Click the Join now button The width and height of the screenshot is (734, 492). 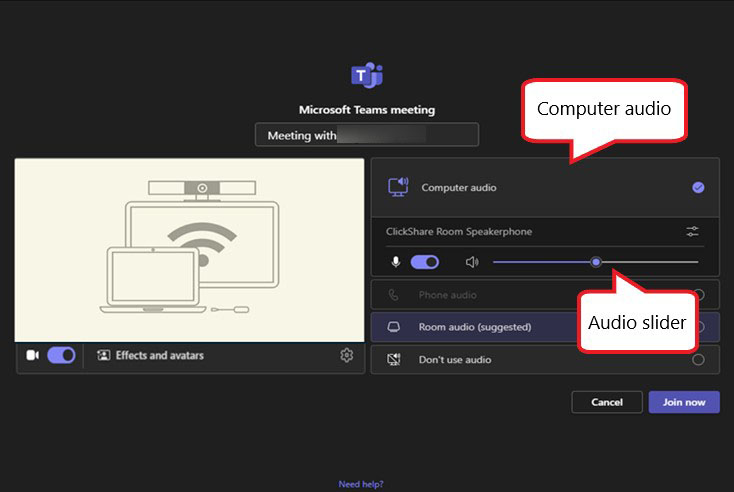click(684, 402)
